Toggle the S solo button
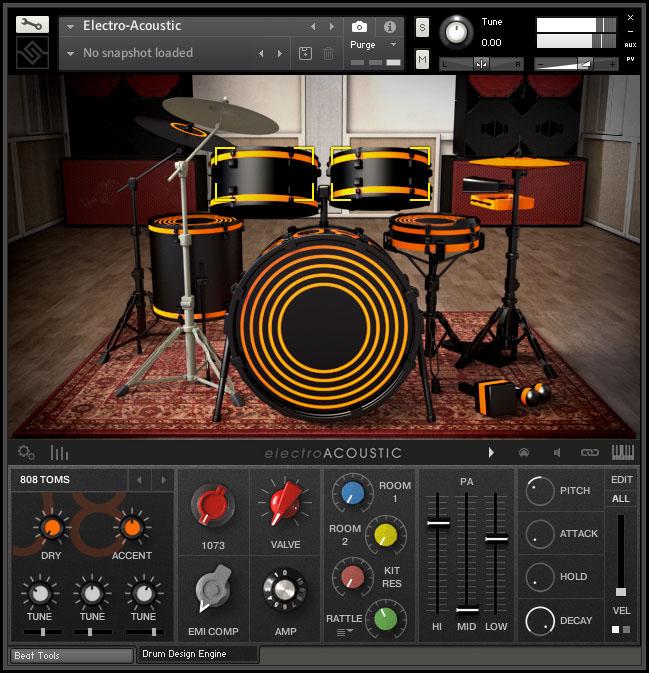649x673 pixels. [422, 27]
